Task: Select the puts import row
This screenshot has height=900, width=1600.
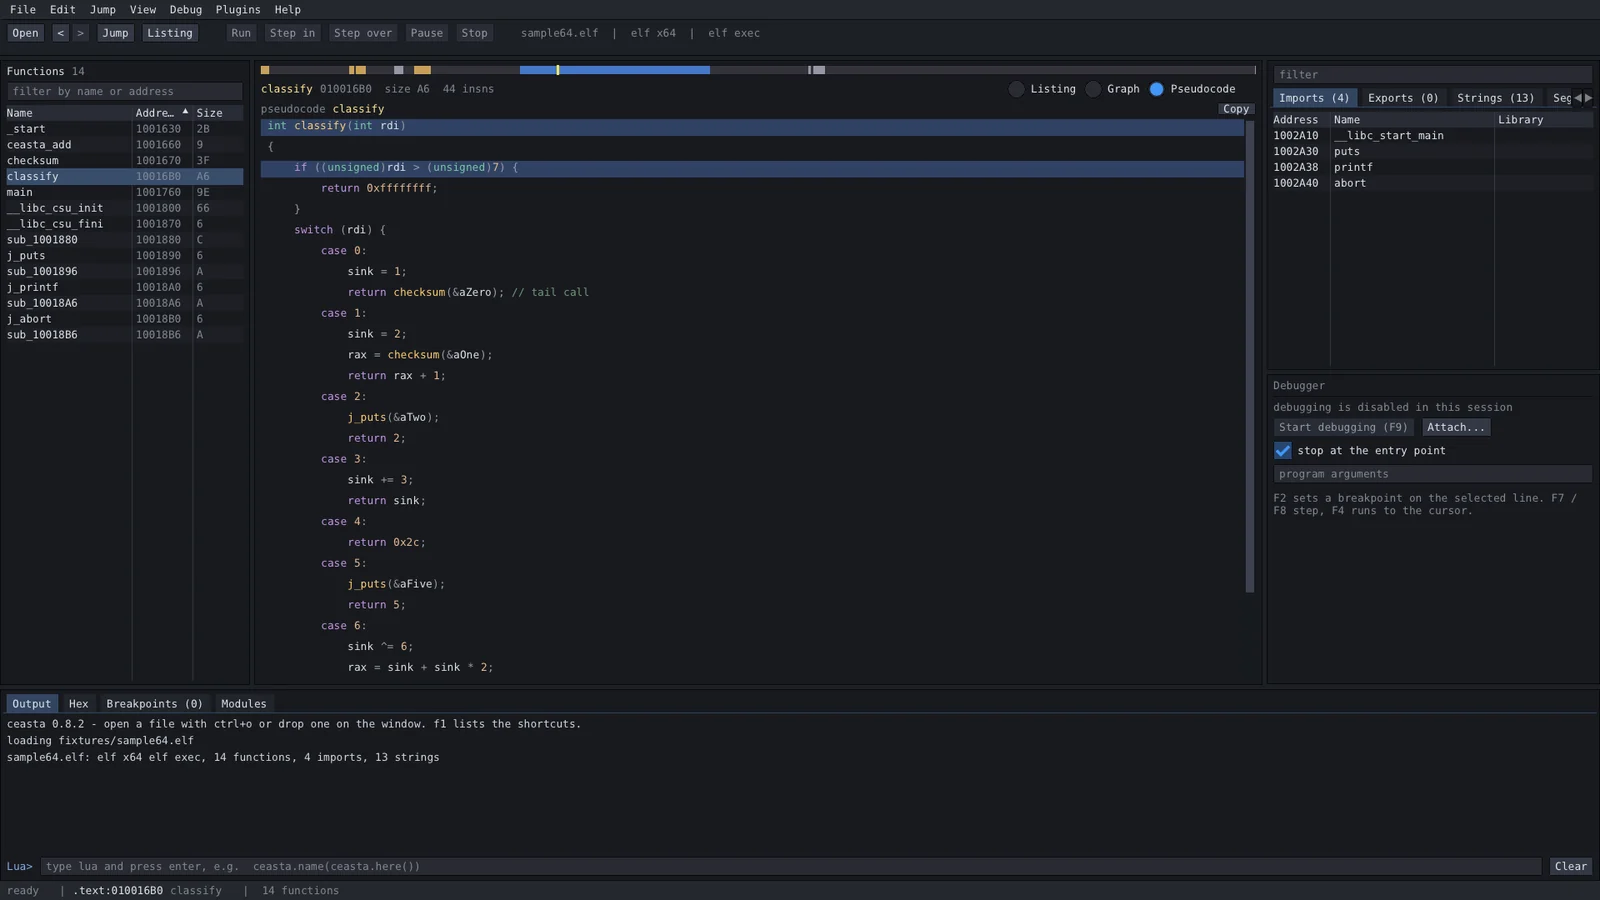Action: [x=1432, y=152]
